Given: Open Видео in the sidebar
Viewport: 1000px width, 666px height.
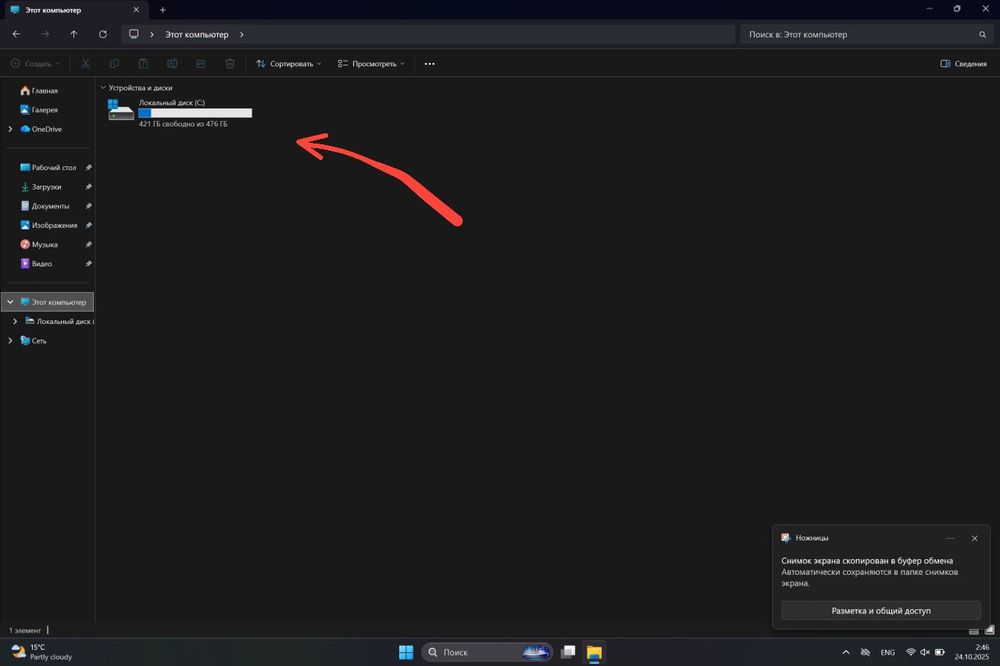Looking at the screenshot, I should (36, 263).
